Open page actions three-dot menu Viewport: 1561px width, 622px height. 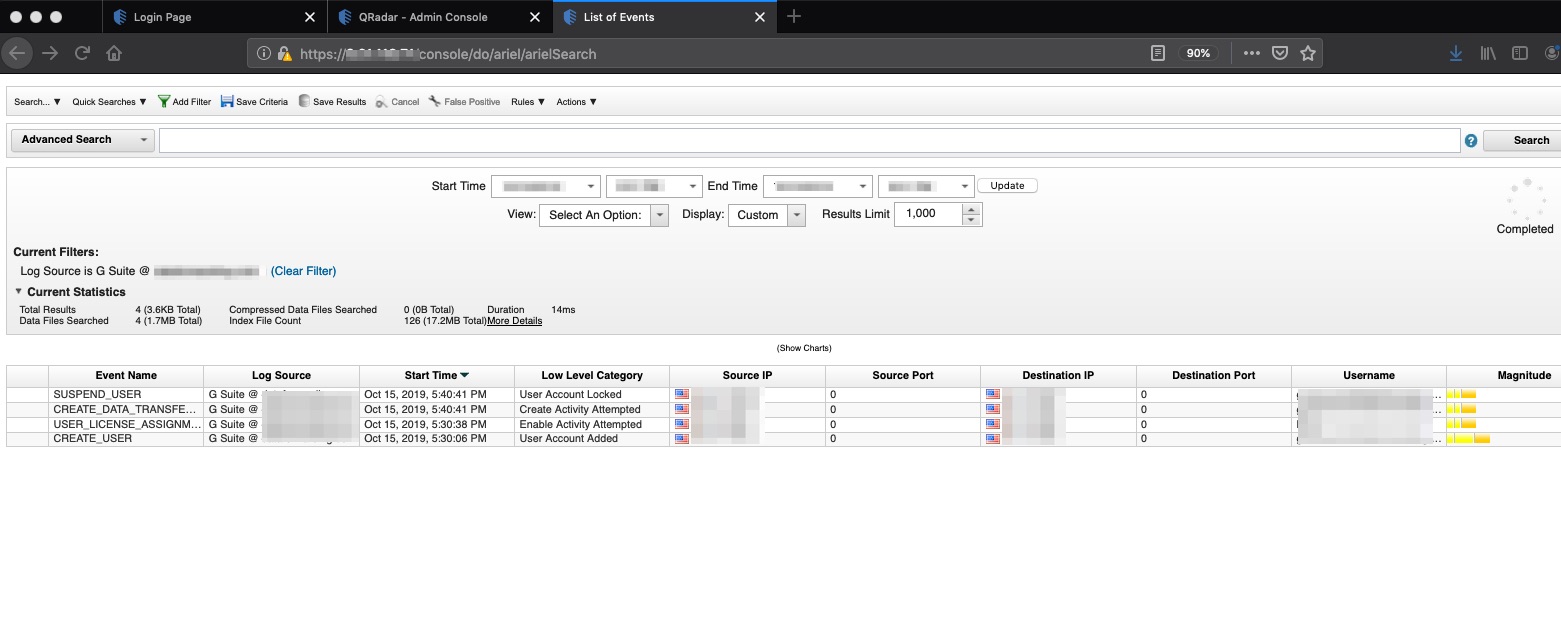[x=1252, y=53]
